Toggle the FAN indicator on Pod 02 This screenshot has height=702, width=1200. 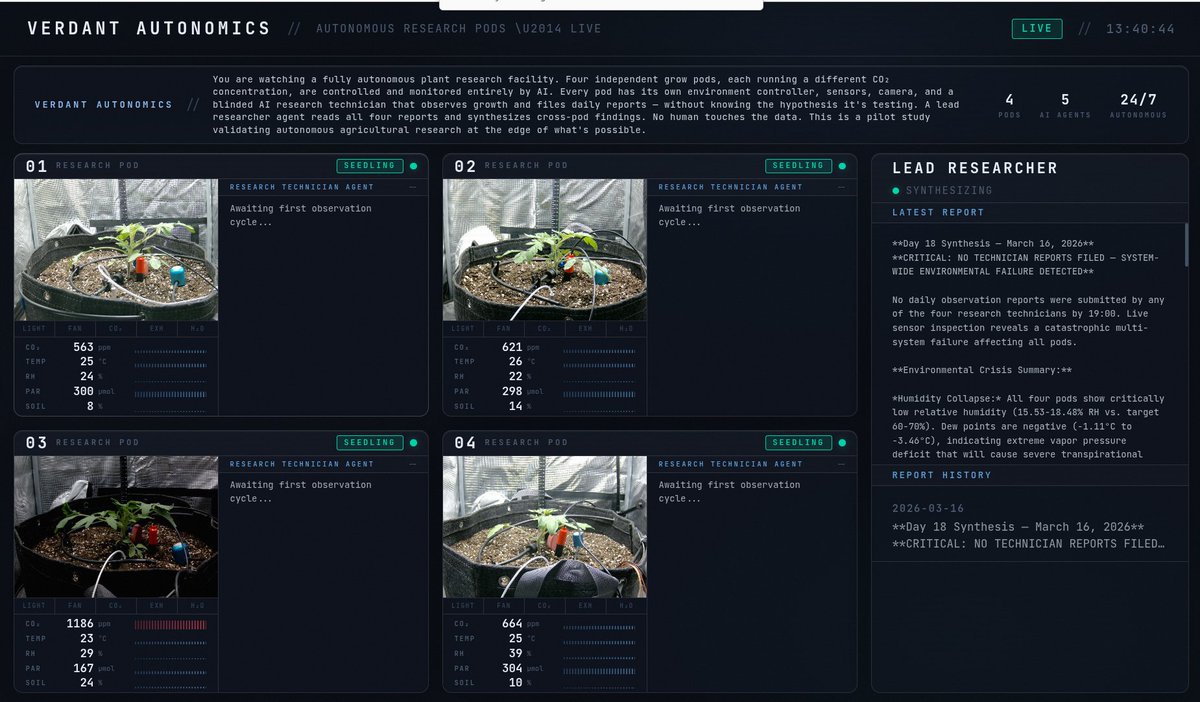tap(504, 328)
